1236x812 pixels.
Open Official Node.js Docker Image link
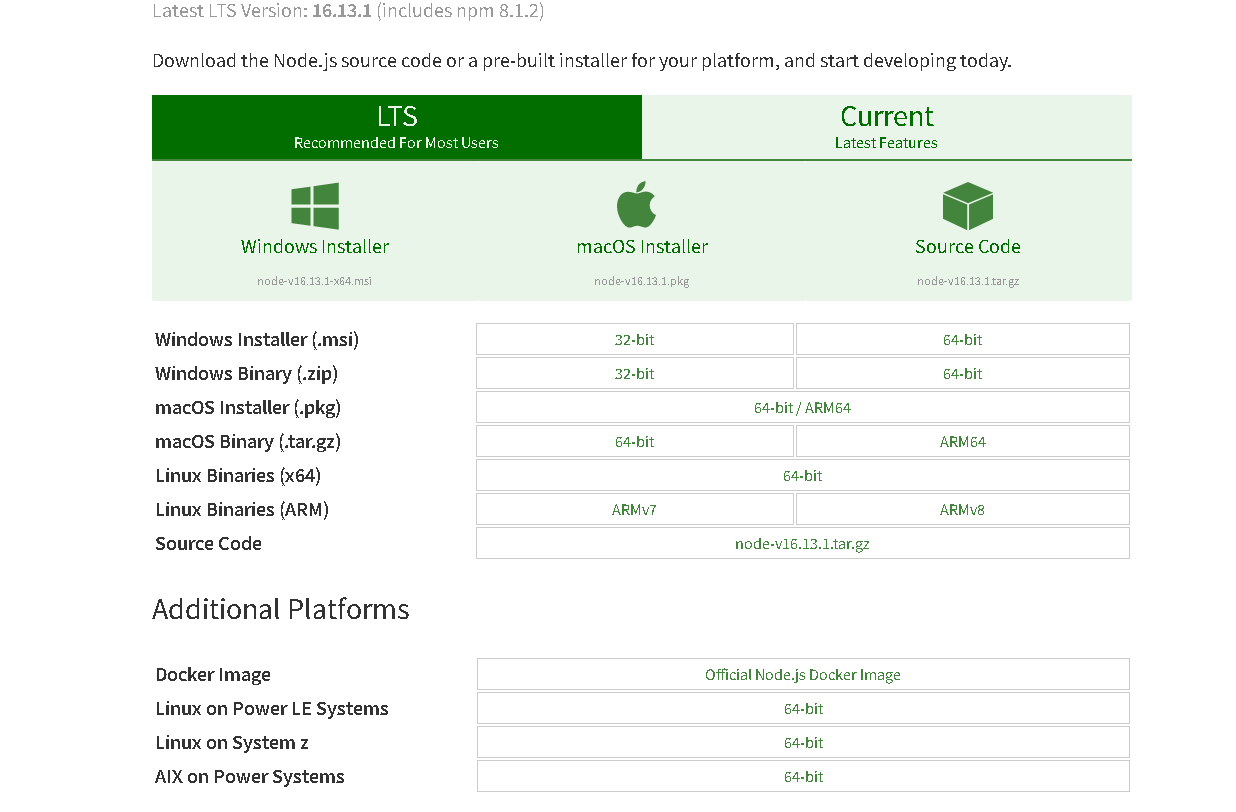pyautogui.click(x=803, y=675)
